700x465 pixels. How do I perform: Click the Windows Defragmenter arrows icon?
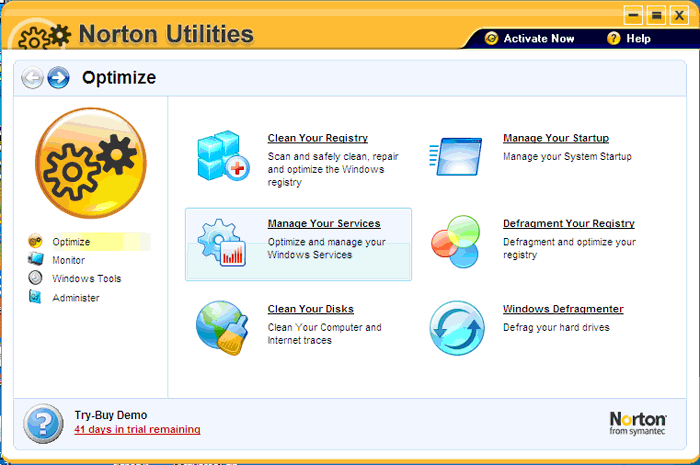[457, 328]
